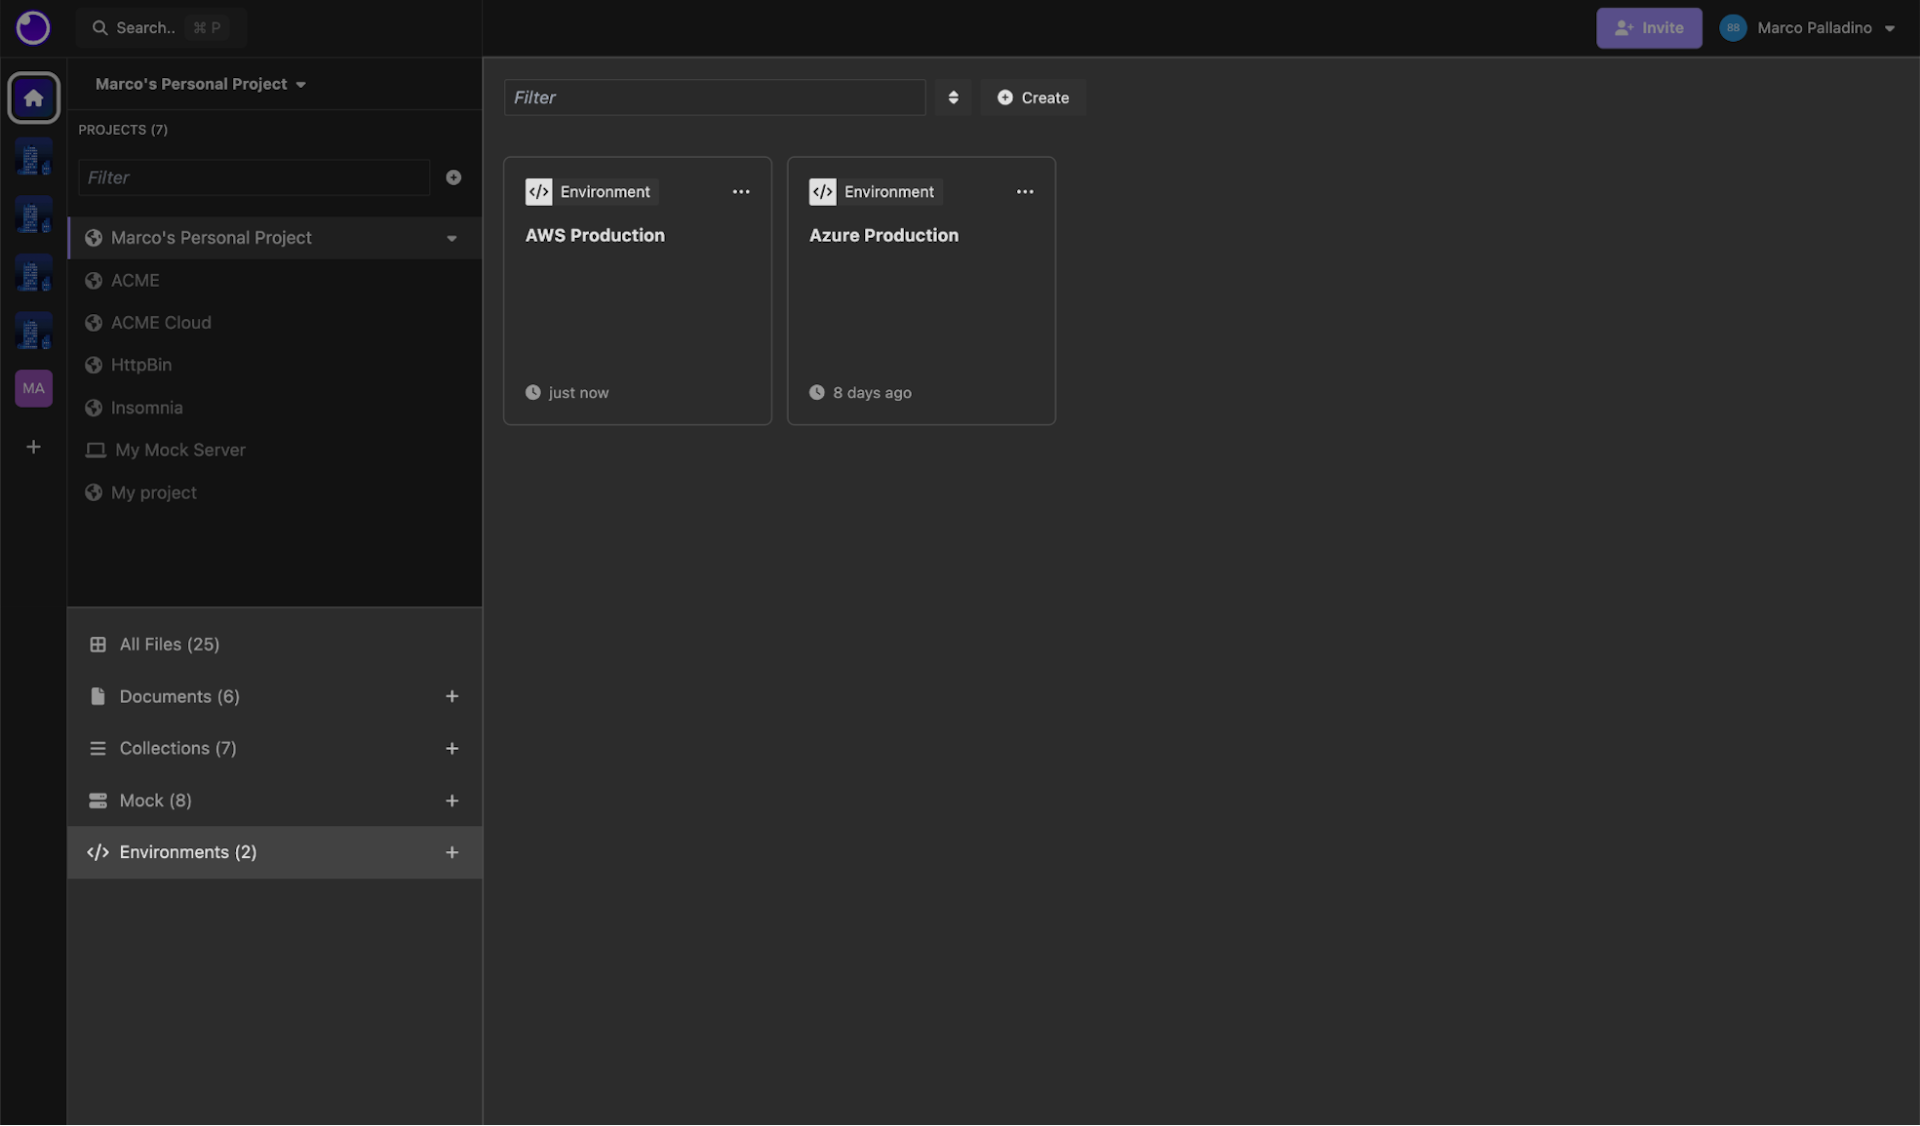Switch to Collections (7) section
This screenshot has height=1126, width=1920.
coord(178,749)
